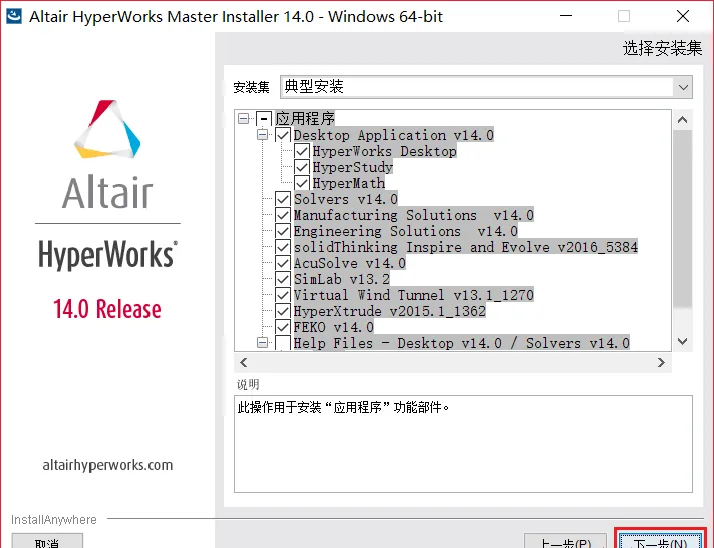Uncheck Engineering Solutions v14.0 checkbox
Image resolution: width=714 pixels, height=548 pixels.
(x=283, y=230)
